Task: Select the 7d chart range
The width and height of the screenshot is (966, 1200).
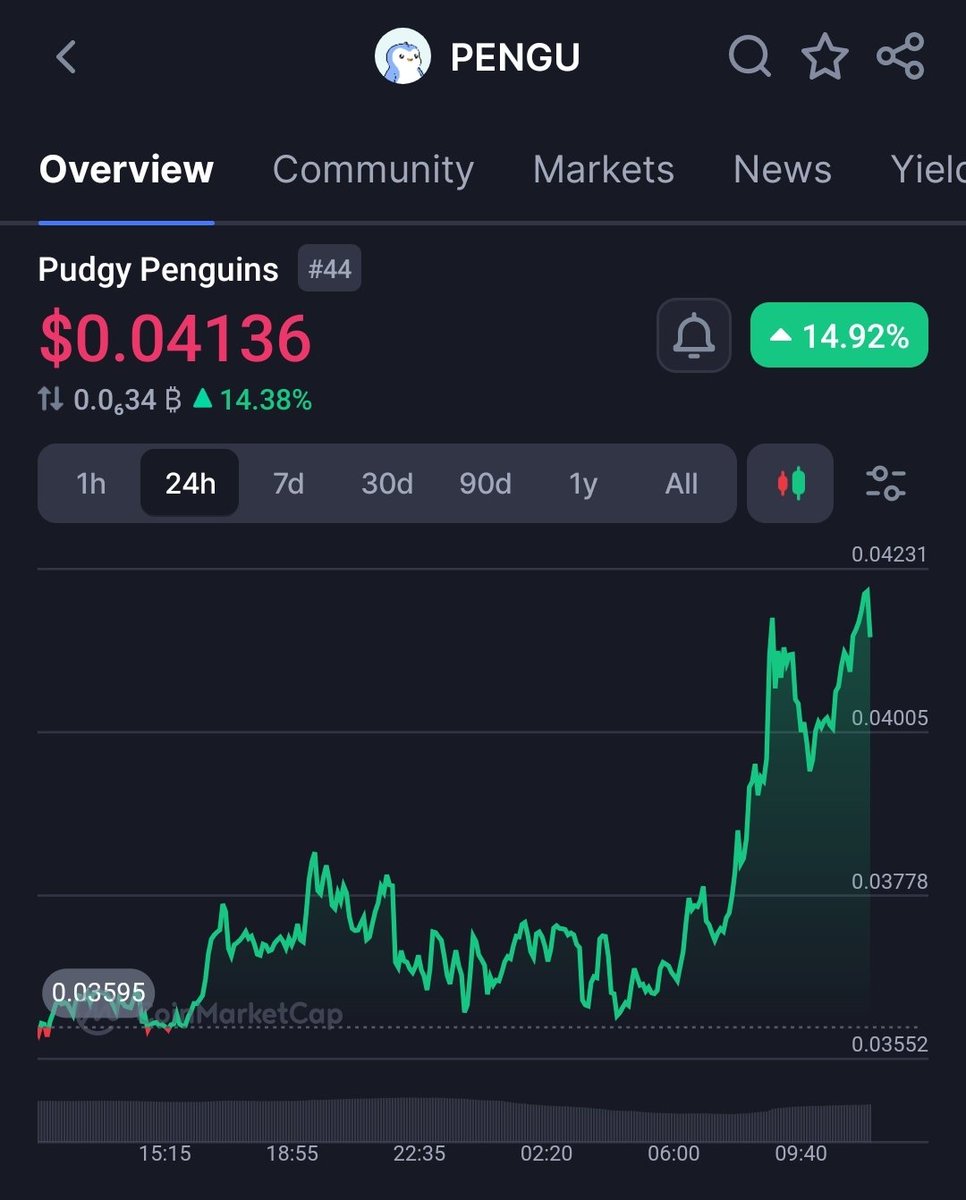Action: (288, 484)
